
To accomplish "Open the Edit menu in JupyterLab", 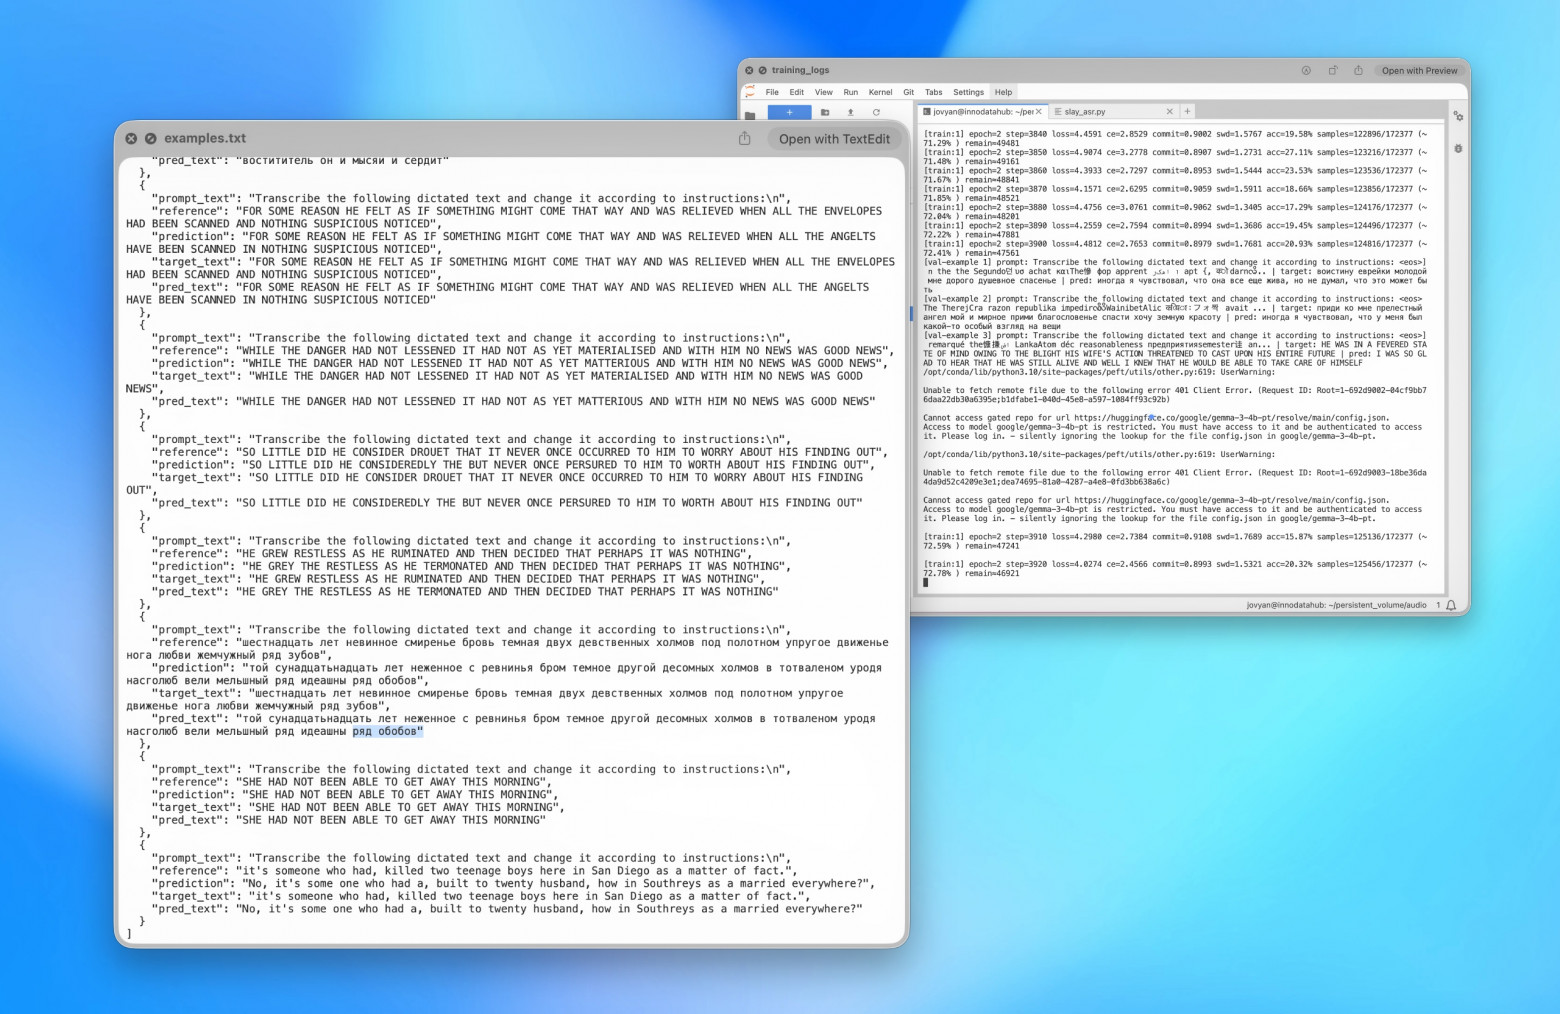I will click(x=796, y=92).
